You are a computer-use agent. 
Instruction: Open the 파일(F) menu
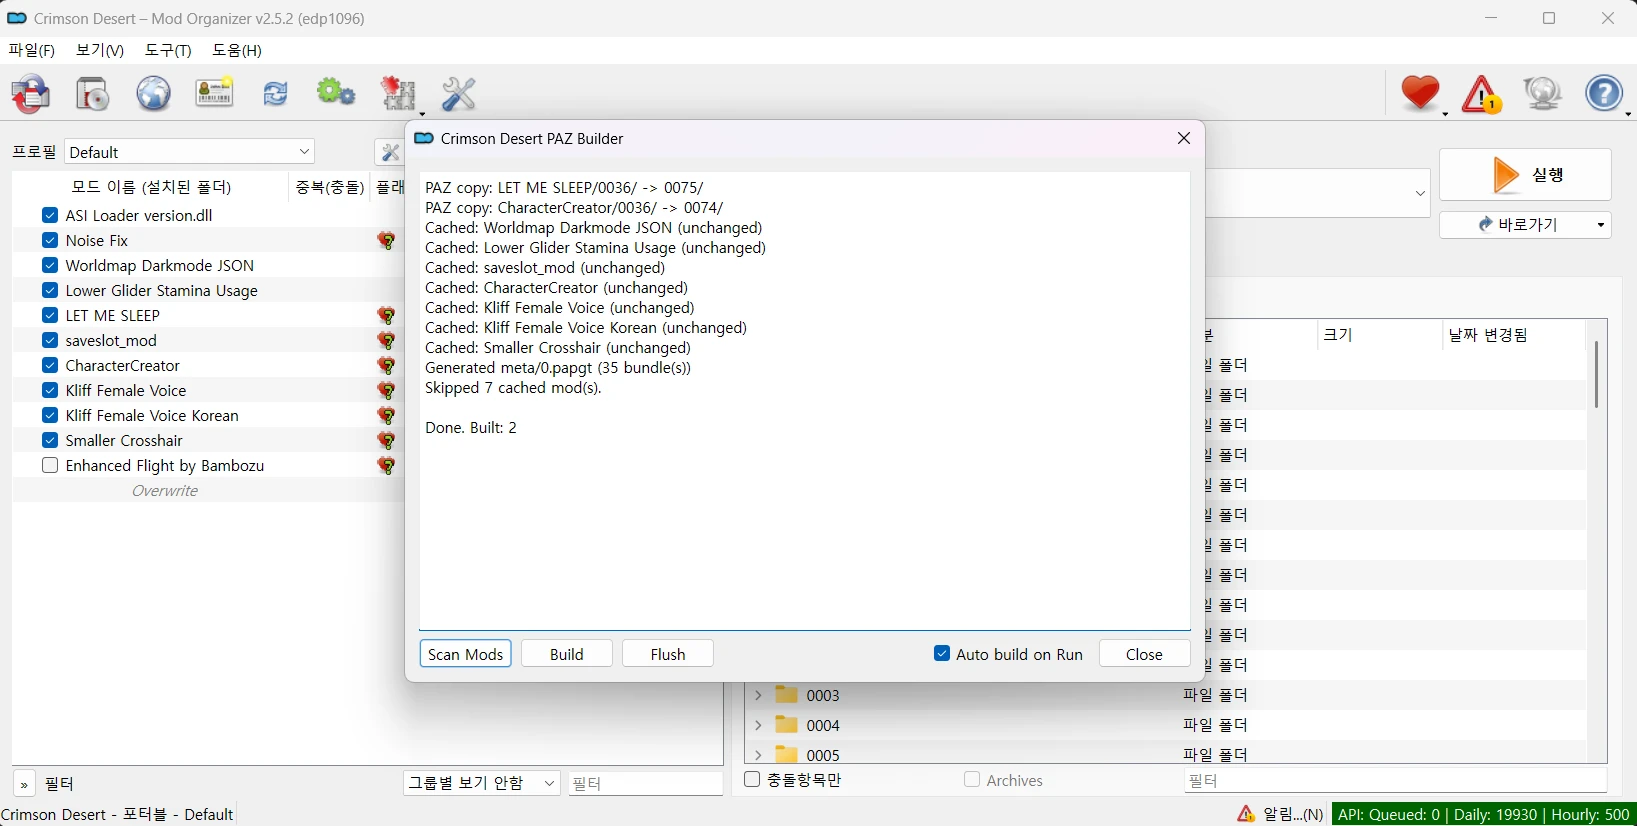pos(32,50)
